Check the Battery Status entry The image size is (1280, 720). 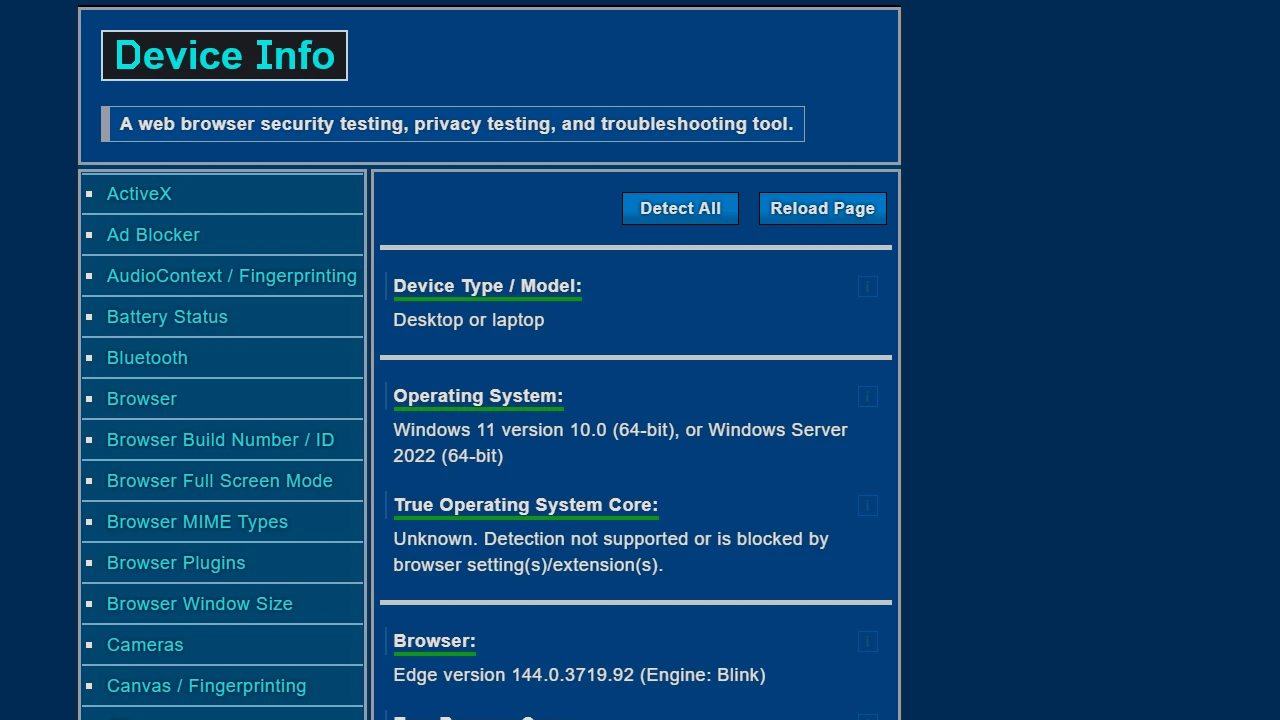point(167,317)
